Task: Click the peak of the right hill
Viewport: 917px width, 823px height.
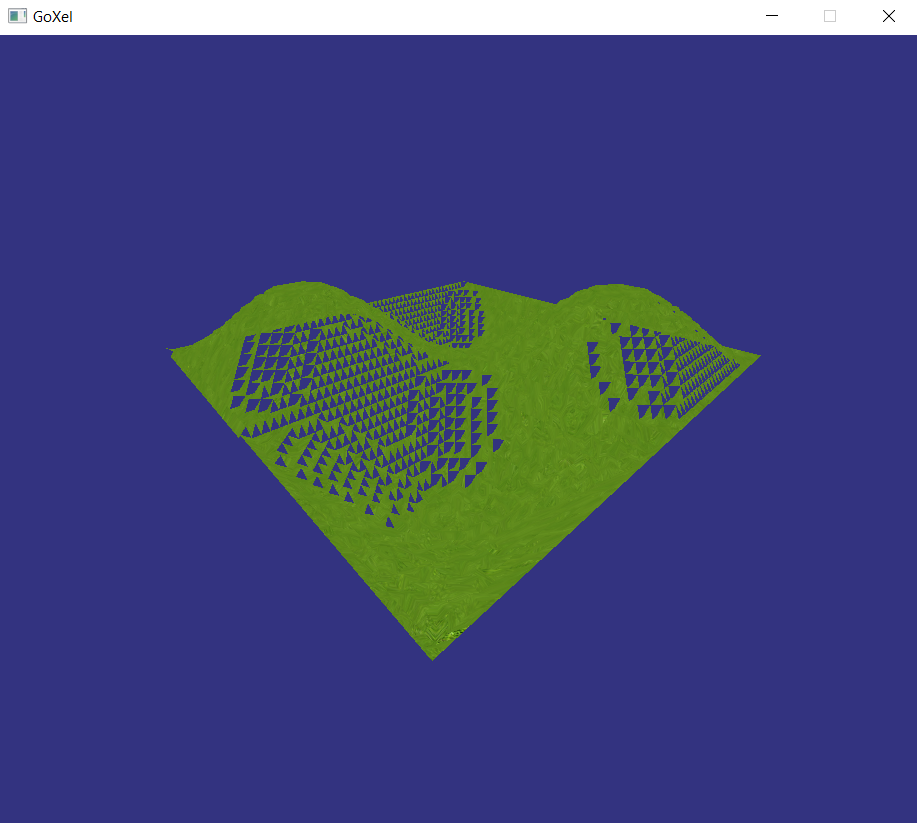Action: click(613, 289)
